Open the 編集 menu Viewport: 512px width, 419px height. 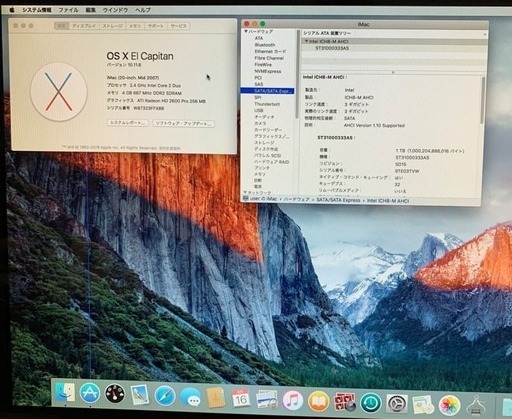[90, 10]
